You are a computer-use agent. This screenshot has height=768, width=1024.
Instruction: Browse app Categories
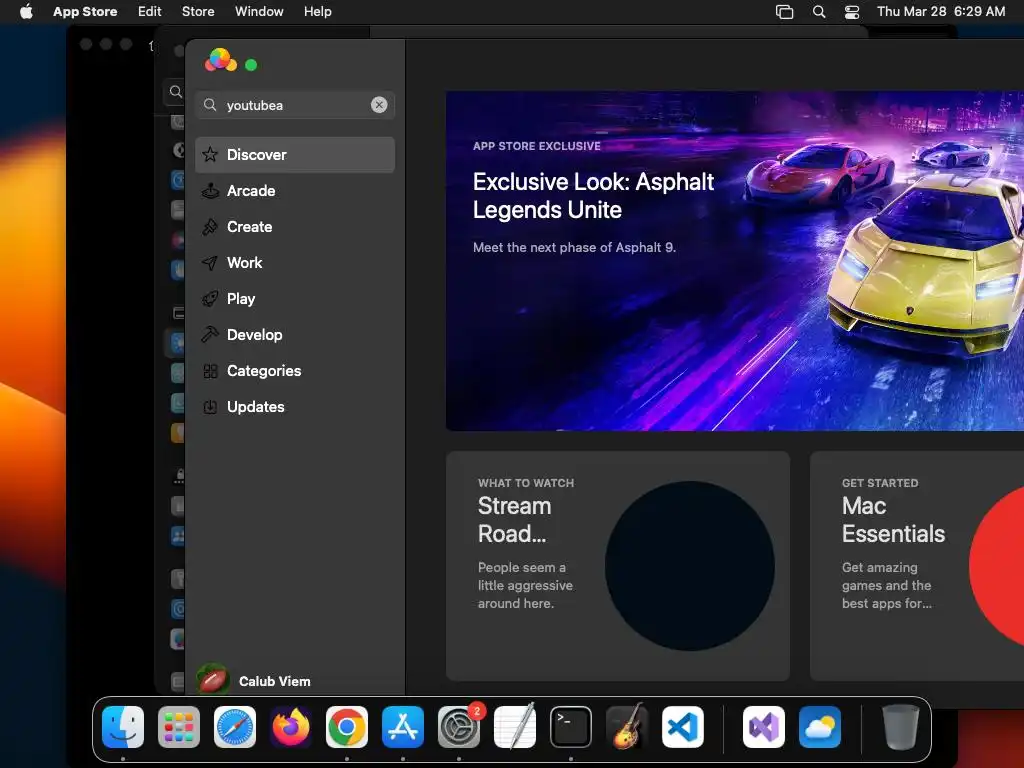(x=295, y=370)
